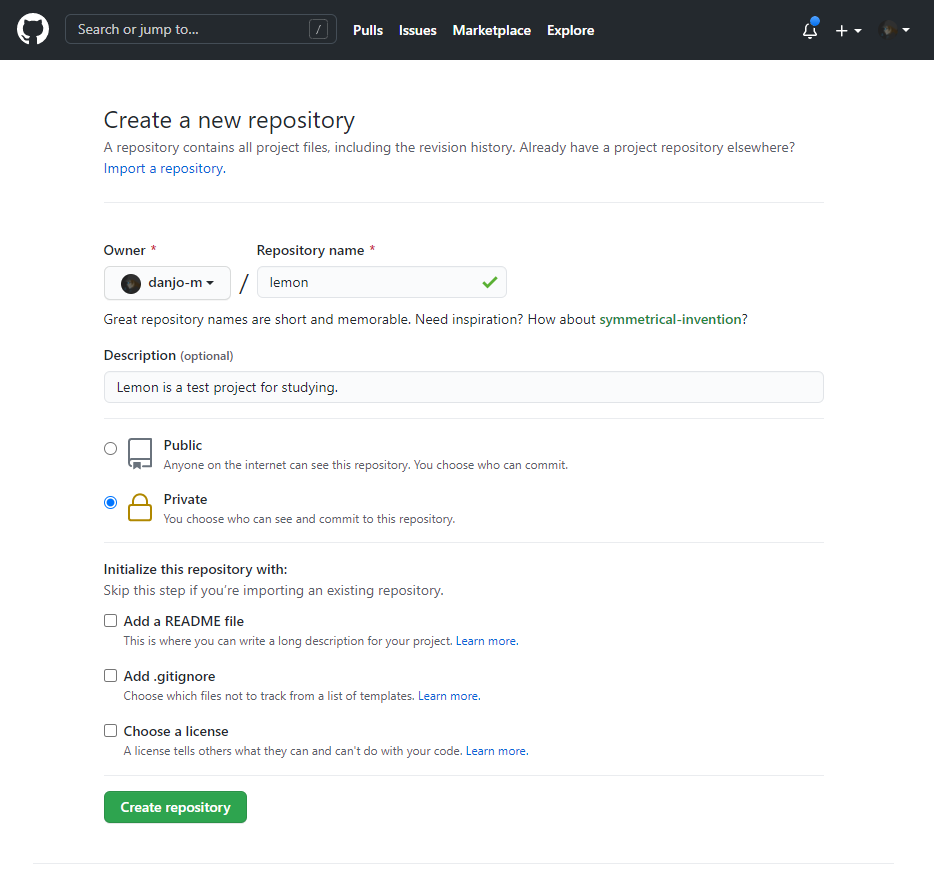
Task: Click the private padlock icon
Action: tap(140, 507)
